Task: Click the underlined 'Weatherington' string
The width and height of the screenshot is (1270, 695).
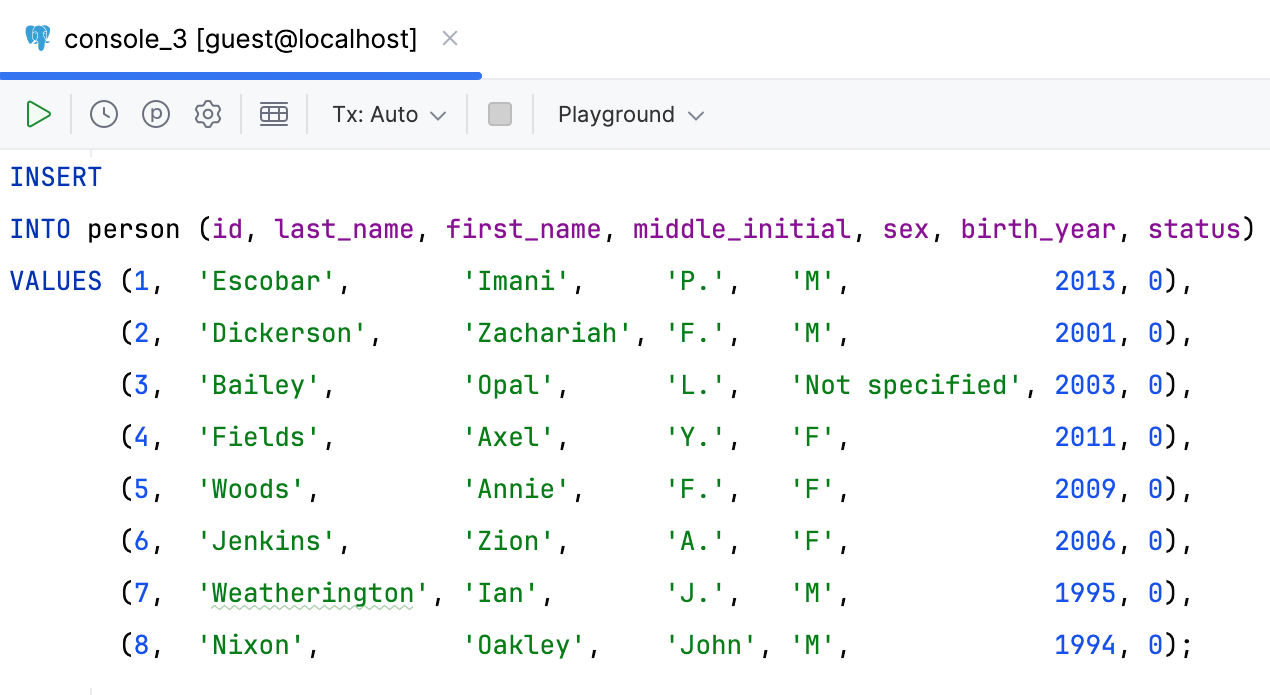Action: pyautogui.click(x=312, y=593)
